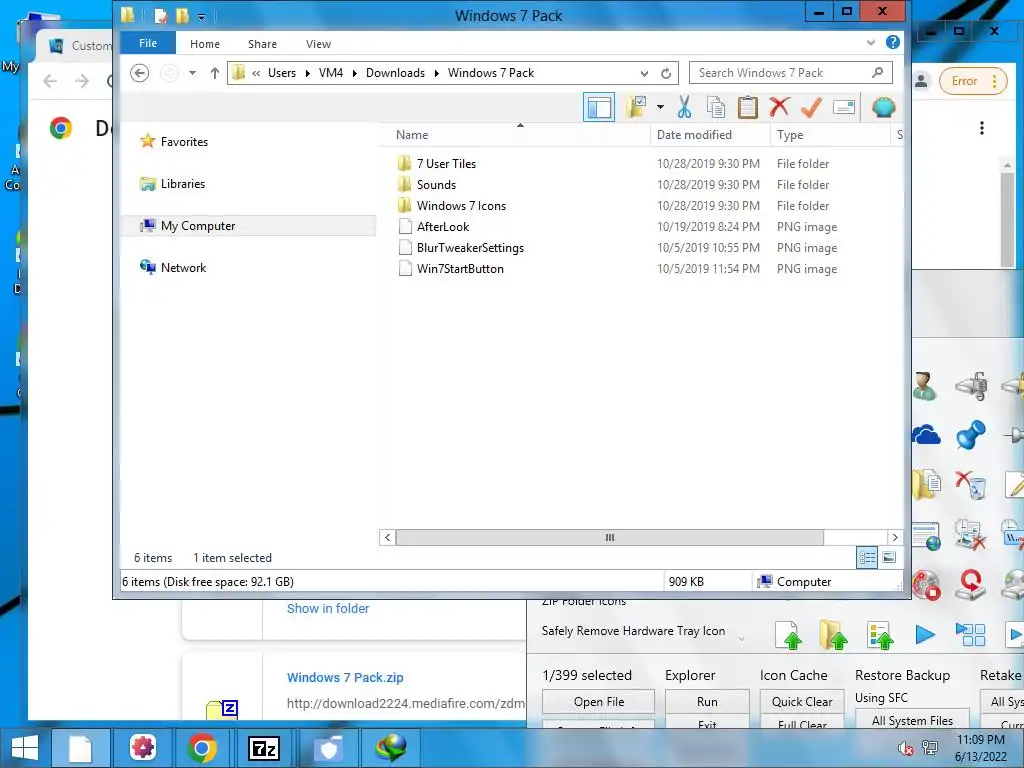Open recent locations dropdown arrow
Screen dimensions: 1024x768
[193, 72]
